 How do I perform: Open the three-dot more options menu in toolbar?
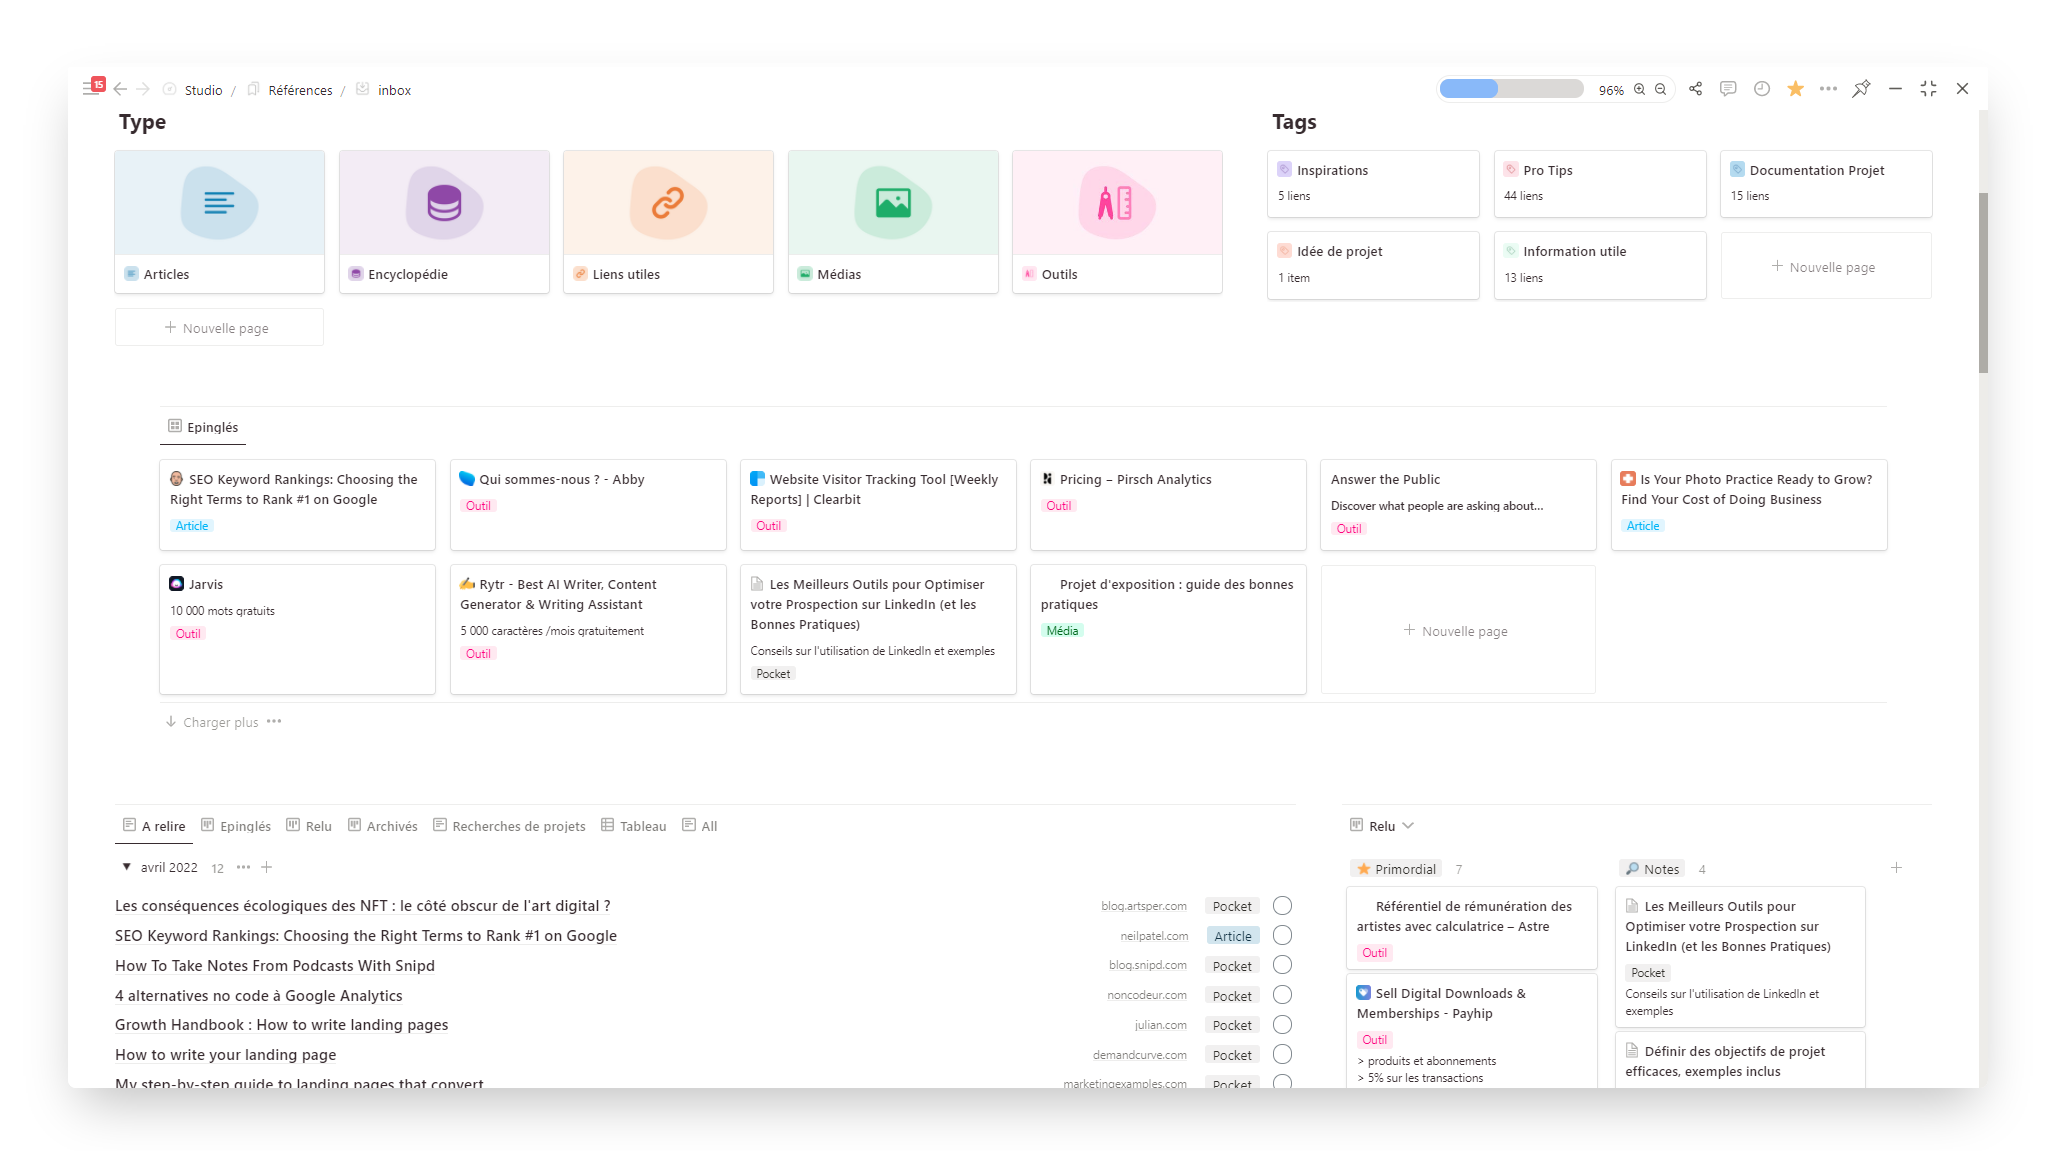click(x=1828, y=89)
